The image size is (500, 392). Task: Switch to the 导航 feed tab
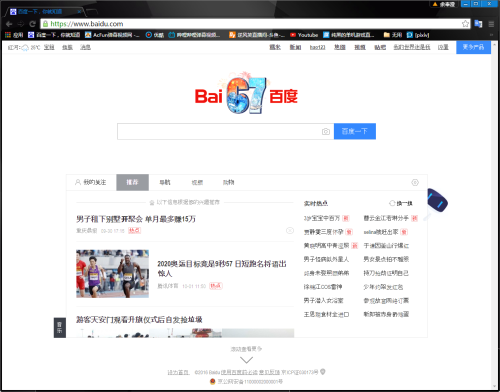[165, 182]
